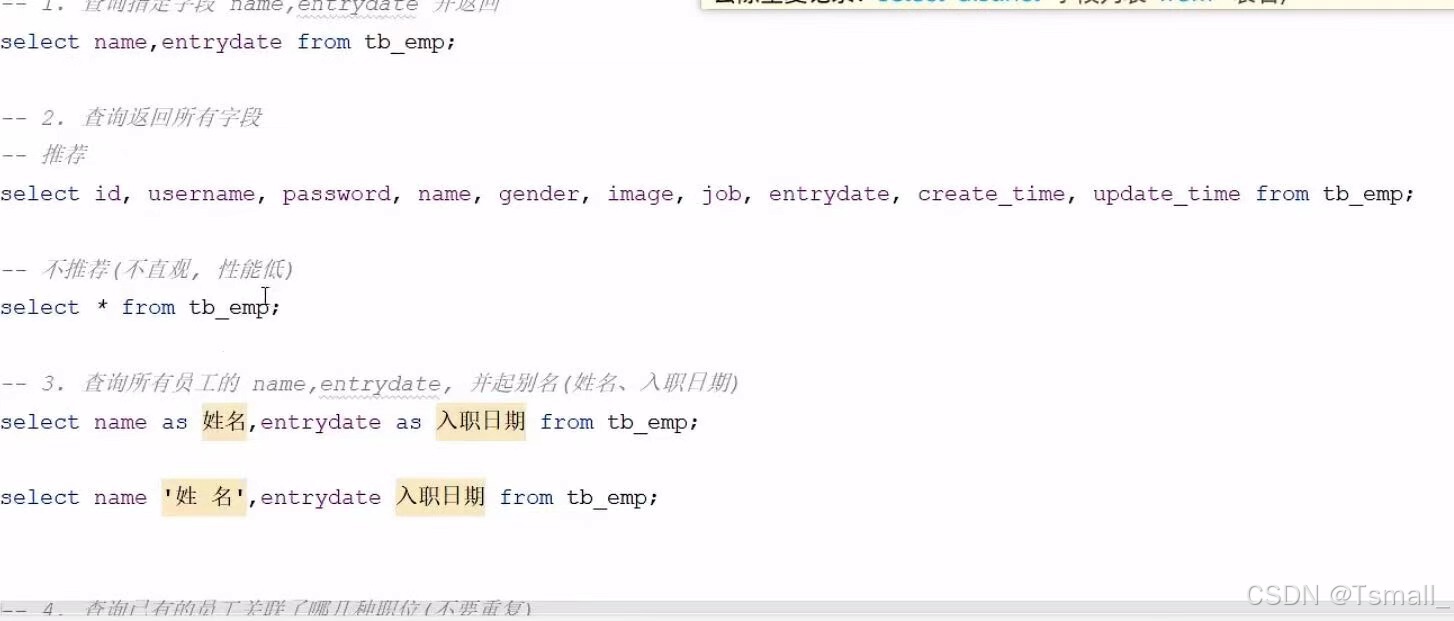Click highlighted '入职日期' after 'entrydate as'
The height and width of the screenshot is (621, 1454).
coord(481,422)
